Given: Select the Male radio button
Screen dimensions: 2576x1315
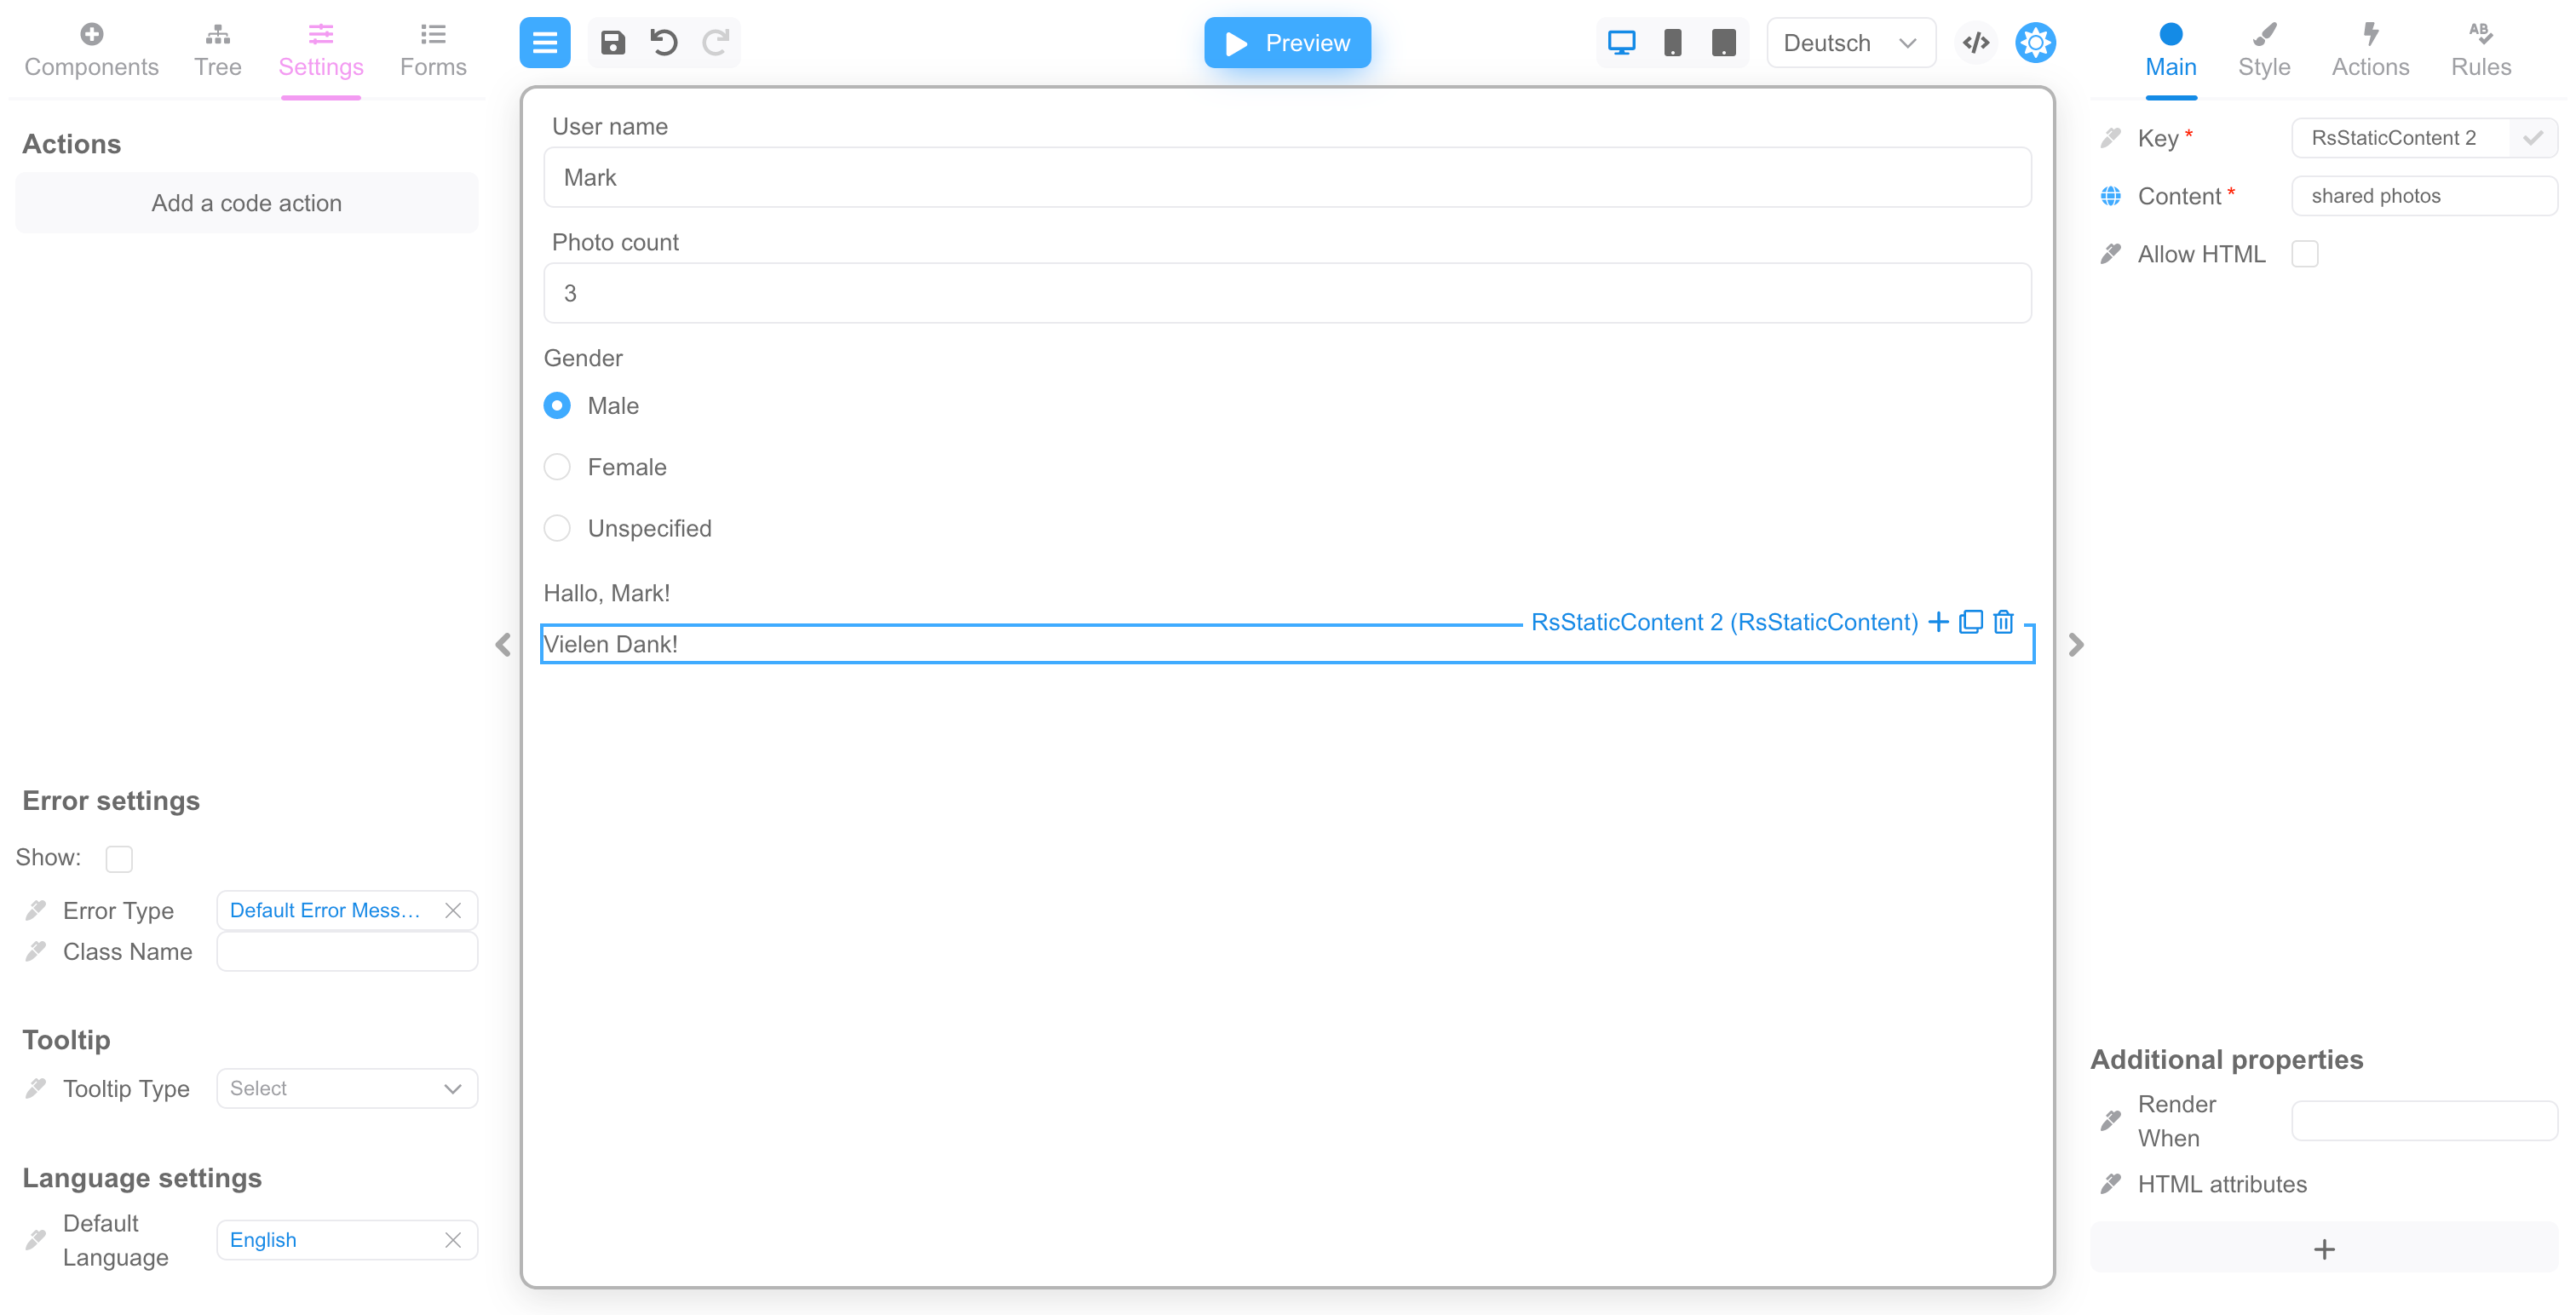Looking at the screenshot, I should (557, 406).
